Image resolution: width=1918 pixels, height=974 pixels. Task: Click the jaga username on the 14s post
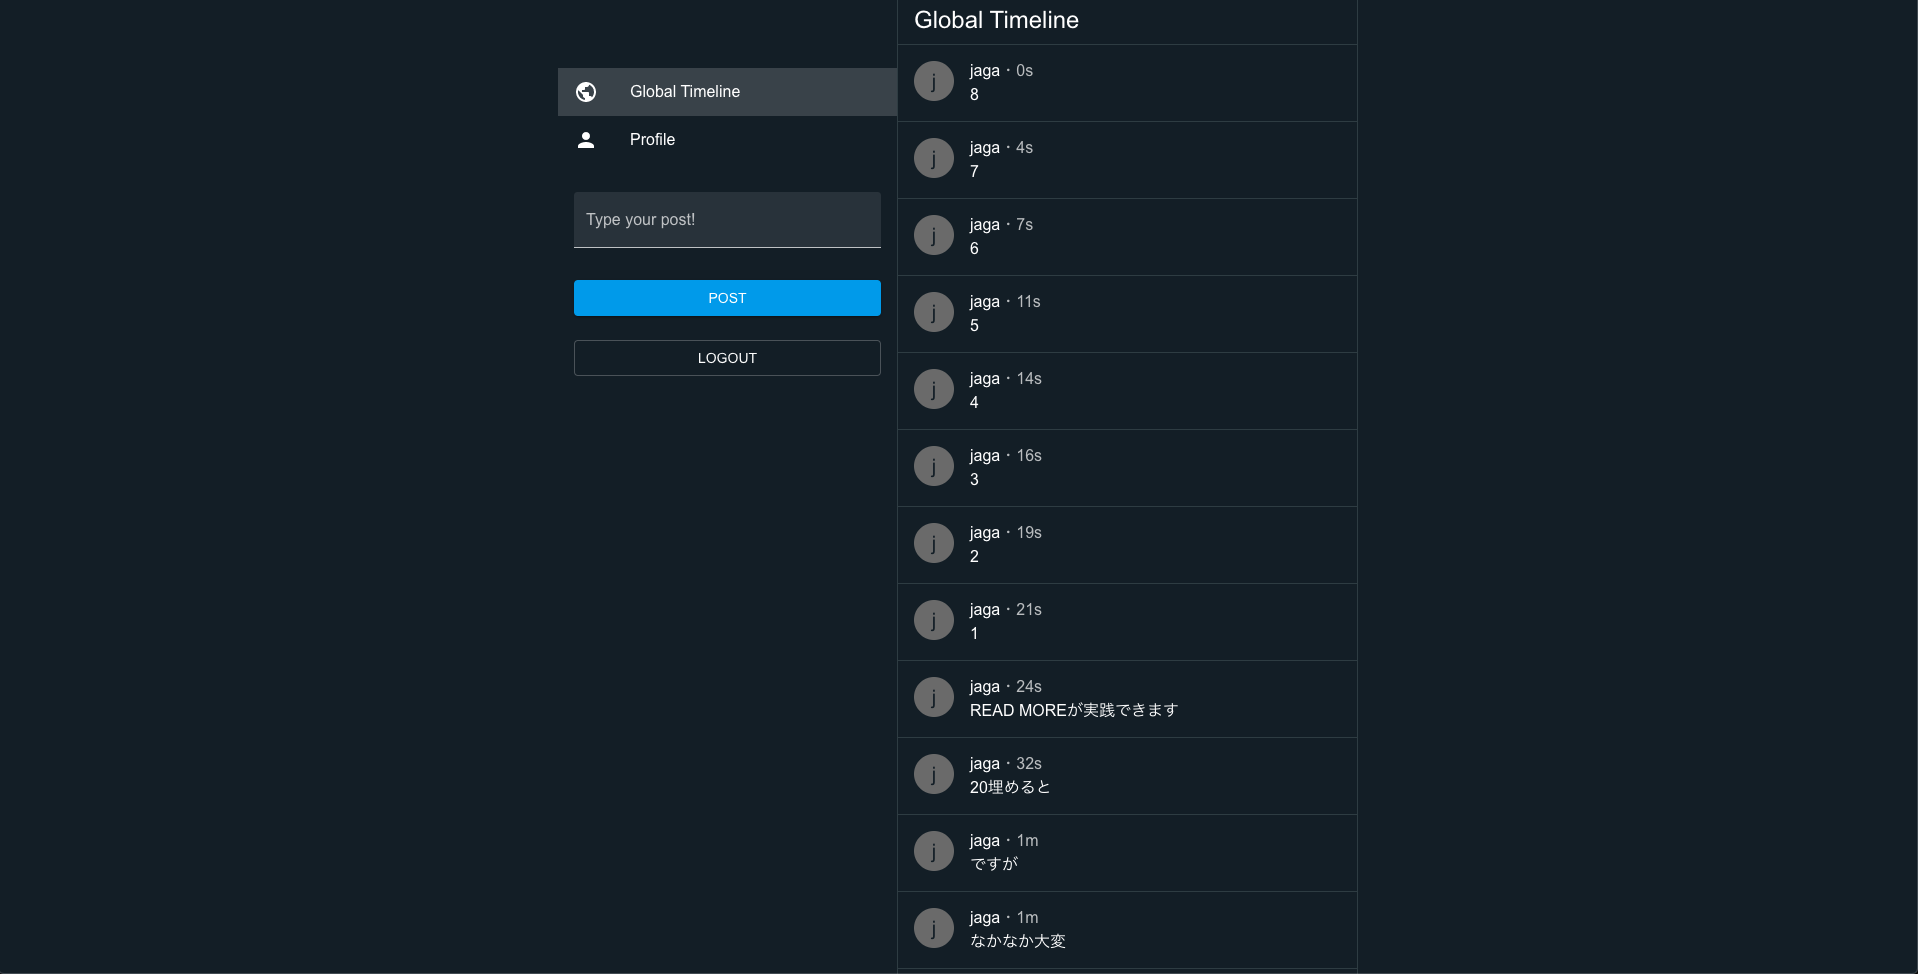pyautogui.click(x=985, y=379)
